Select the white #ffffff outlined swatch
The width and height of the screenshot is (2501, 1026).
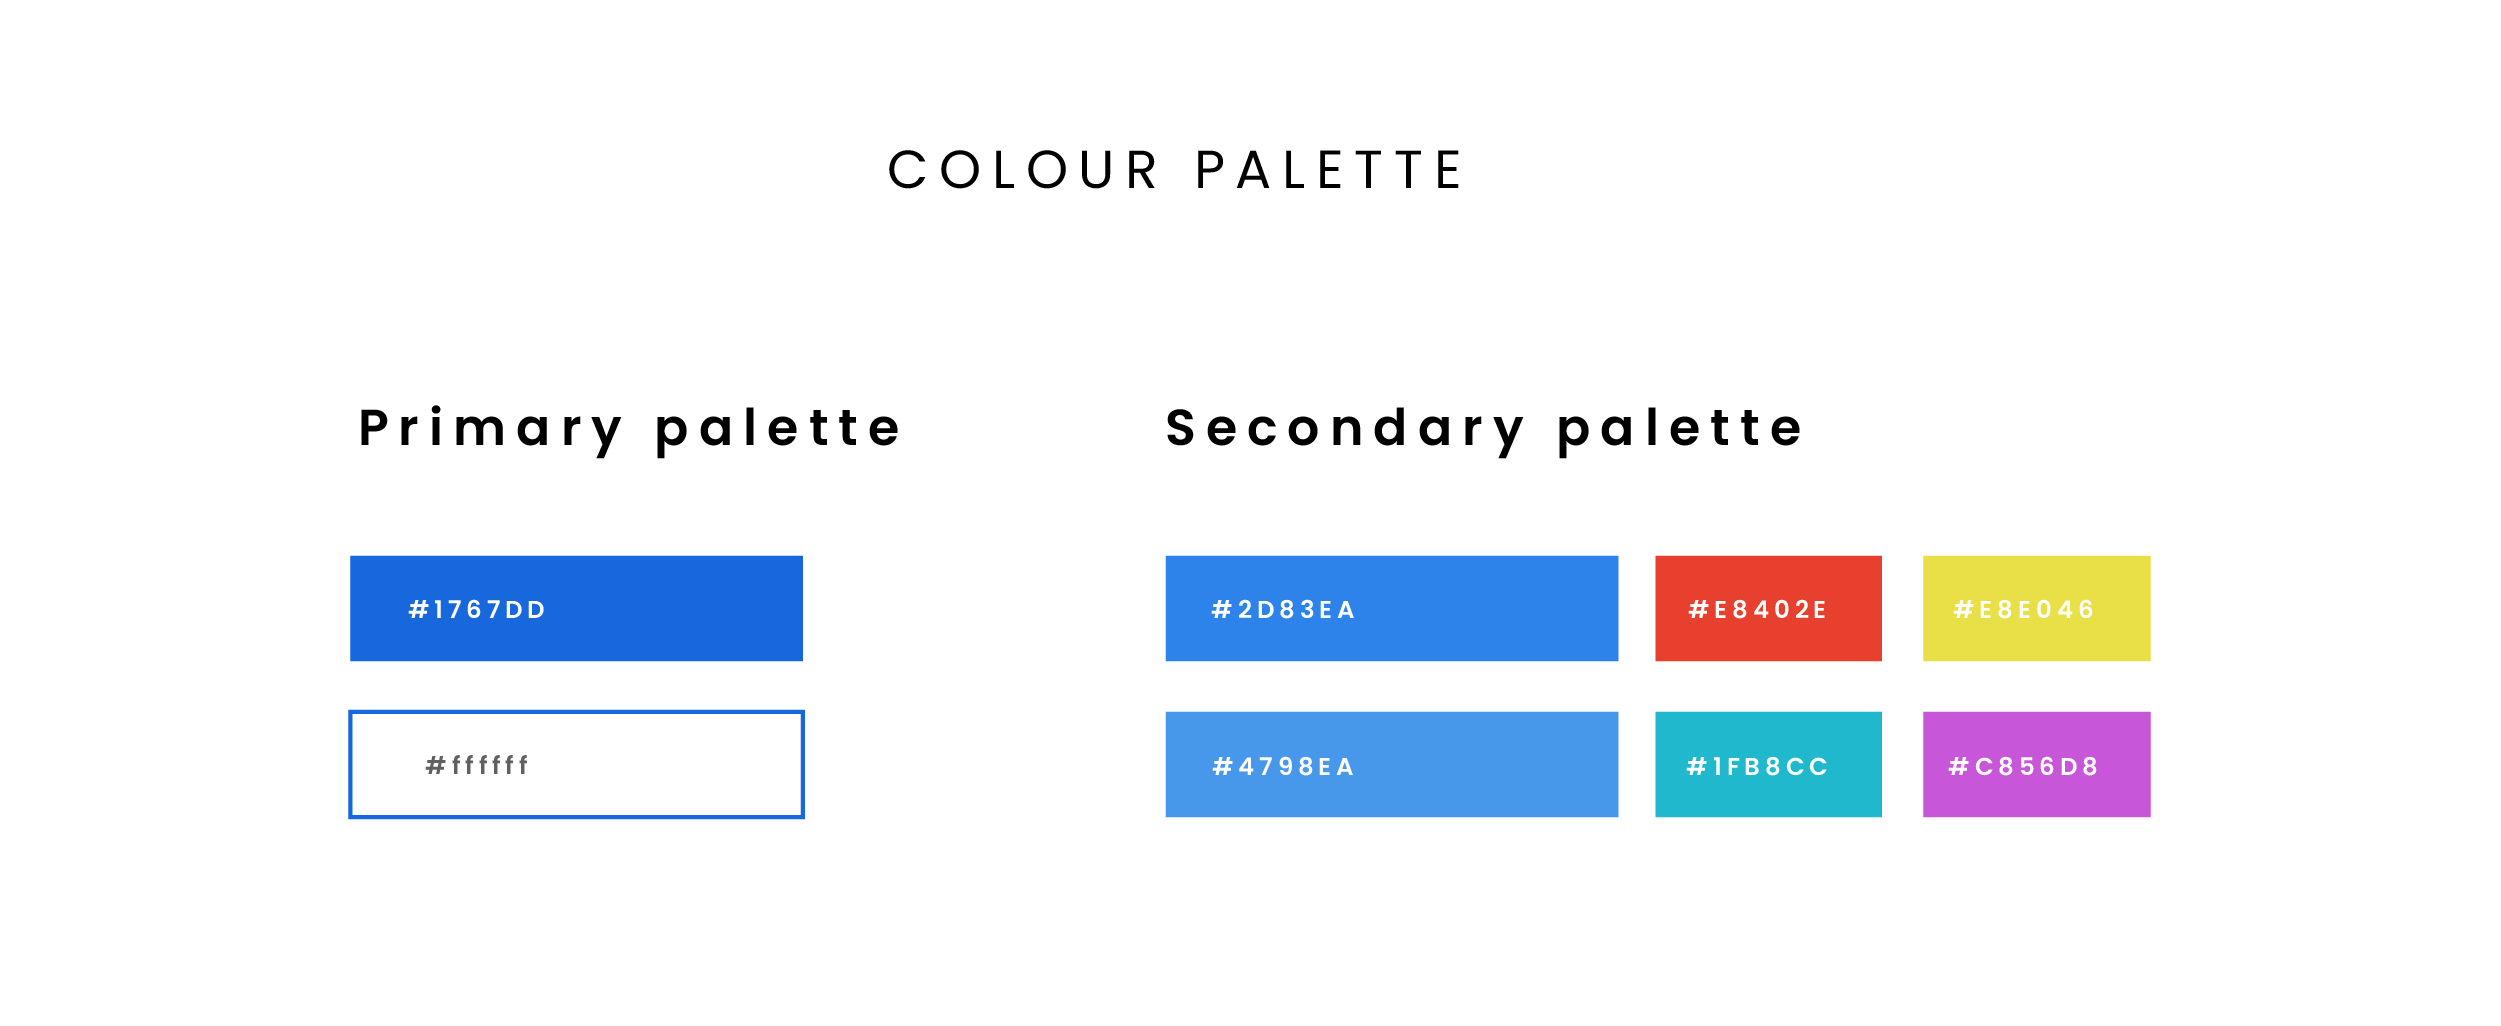(x=680, y=765)
